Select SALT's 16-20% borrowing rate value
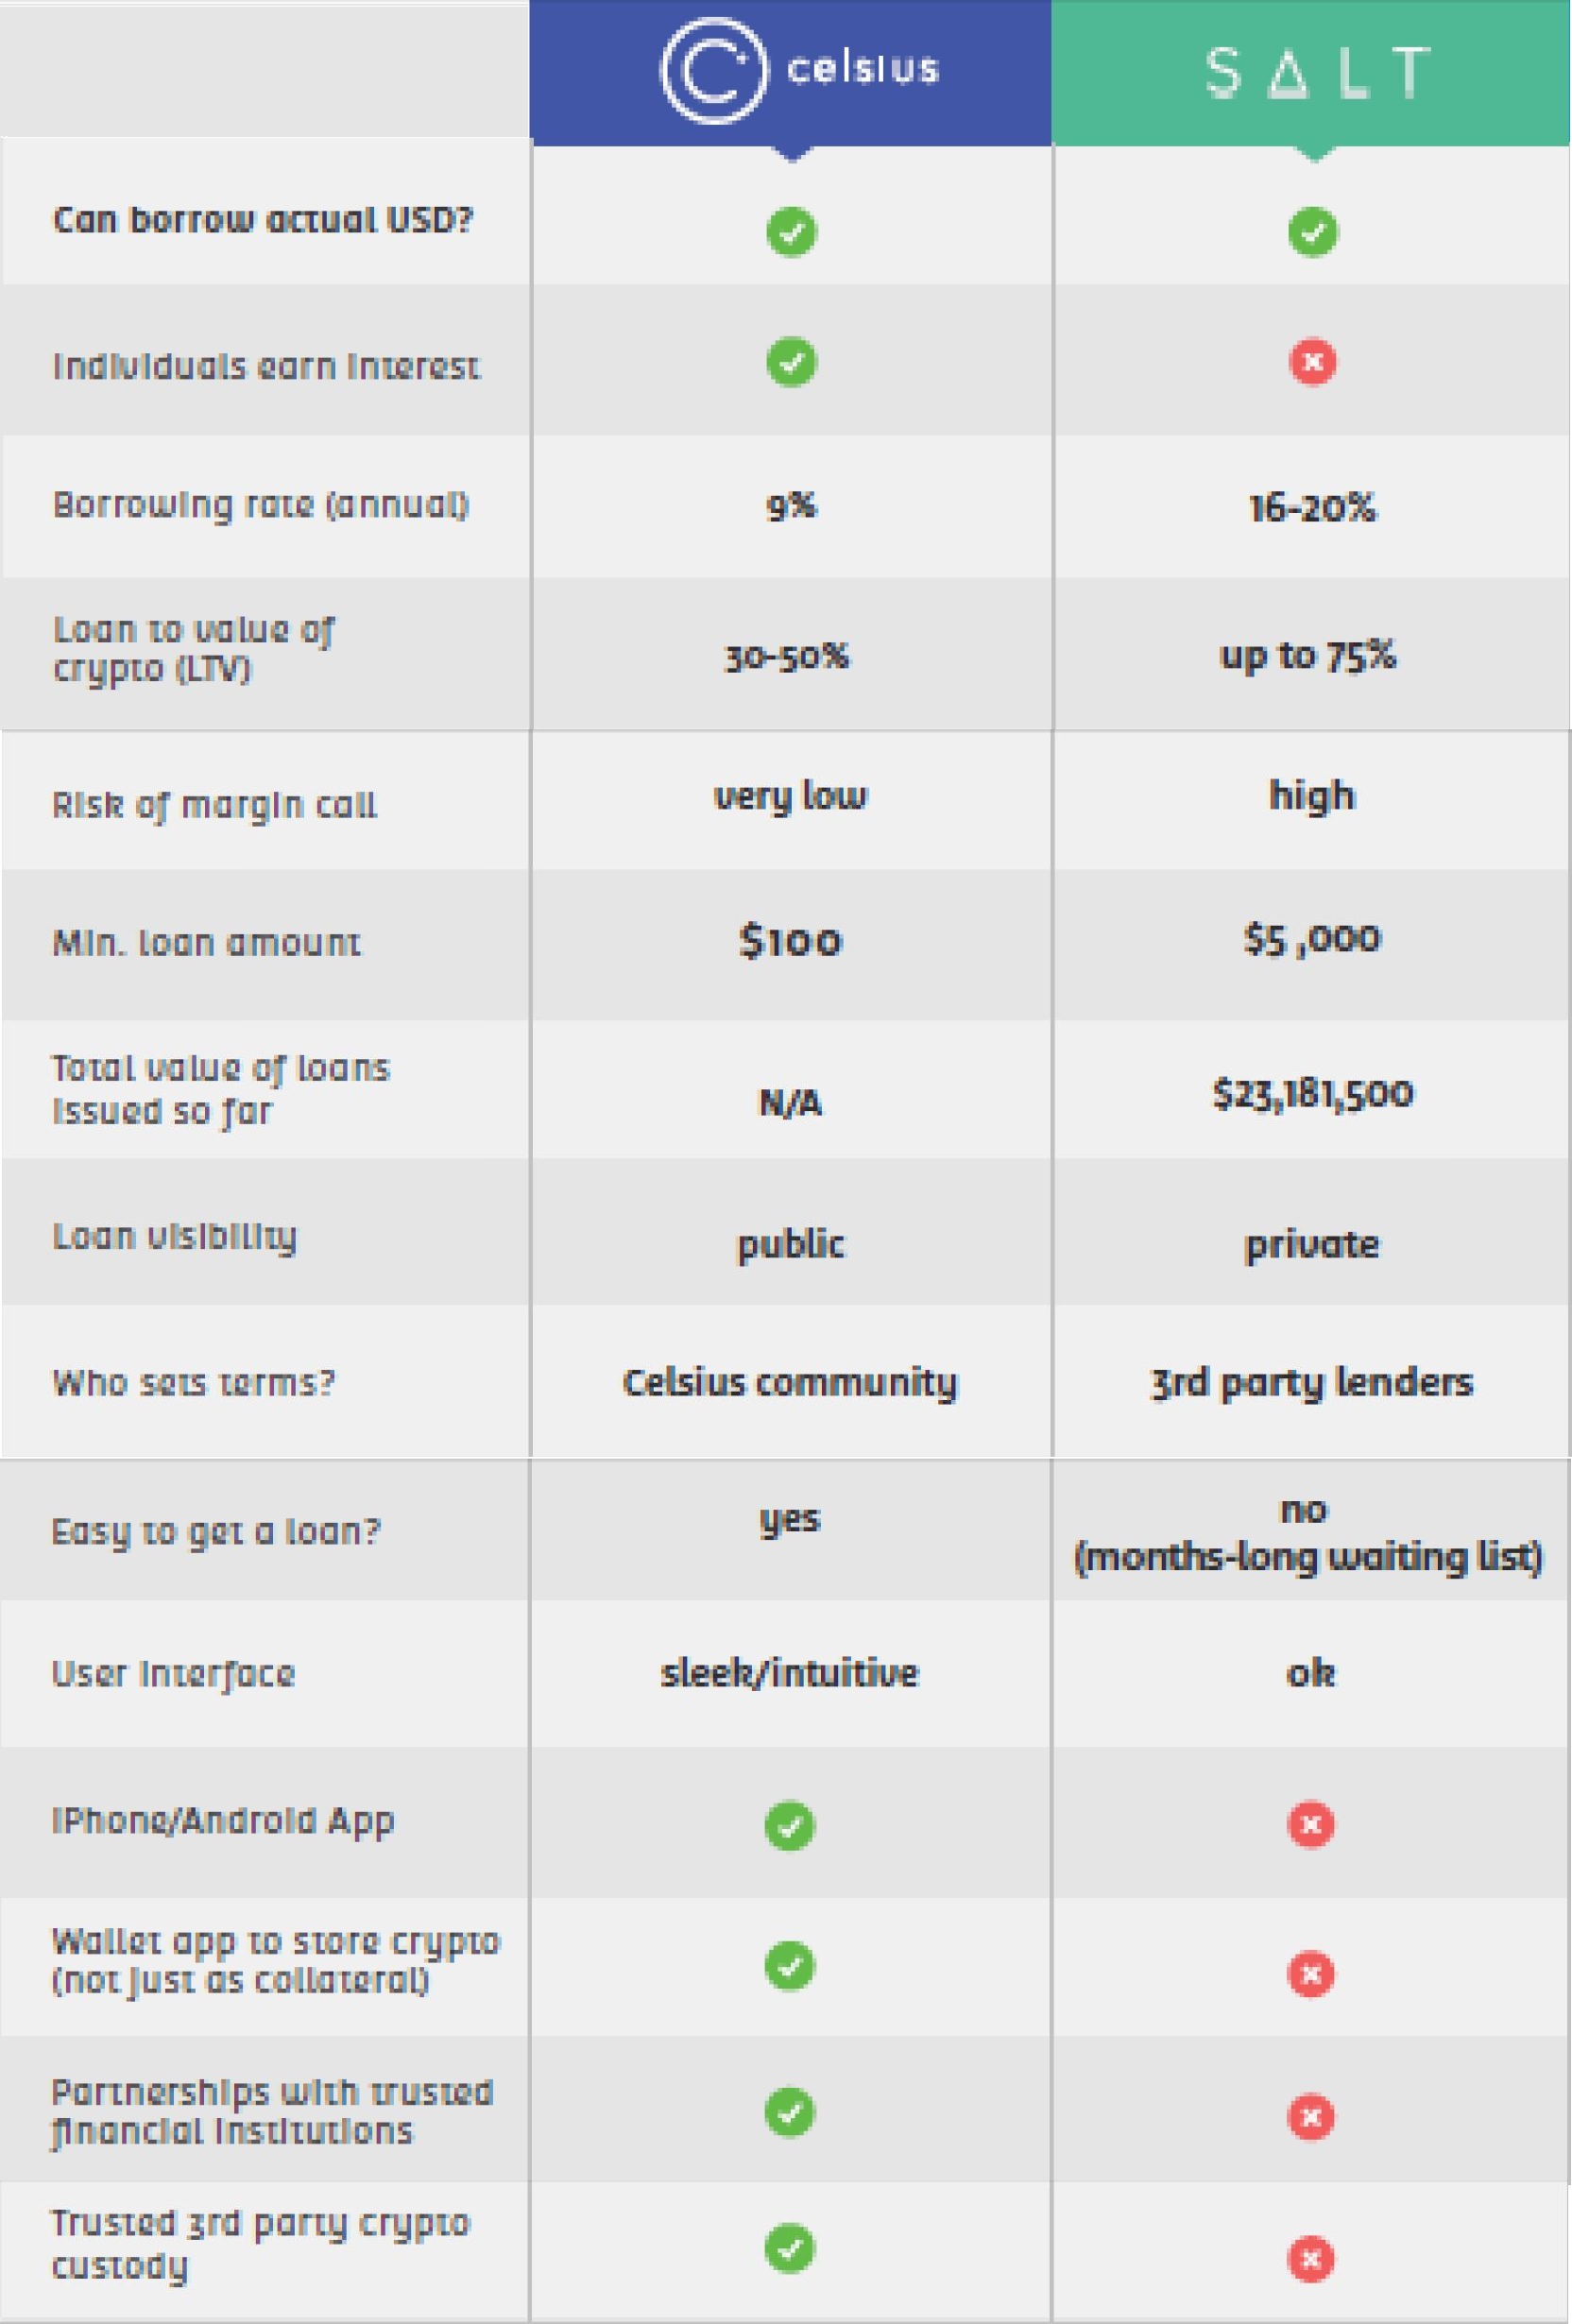 [1312, 508]
